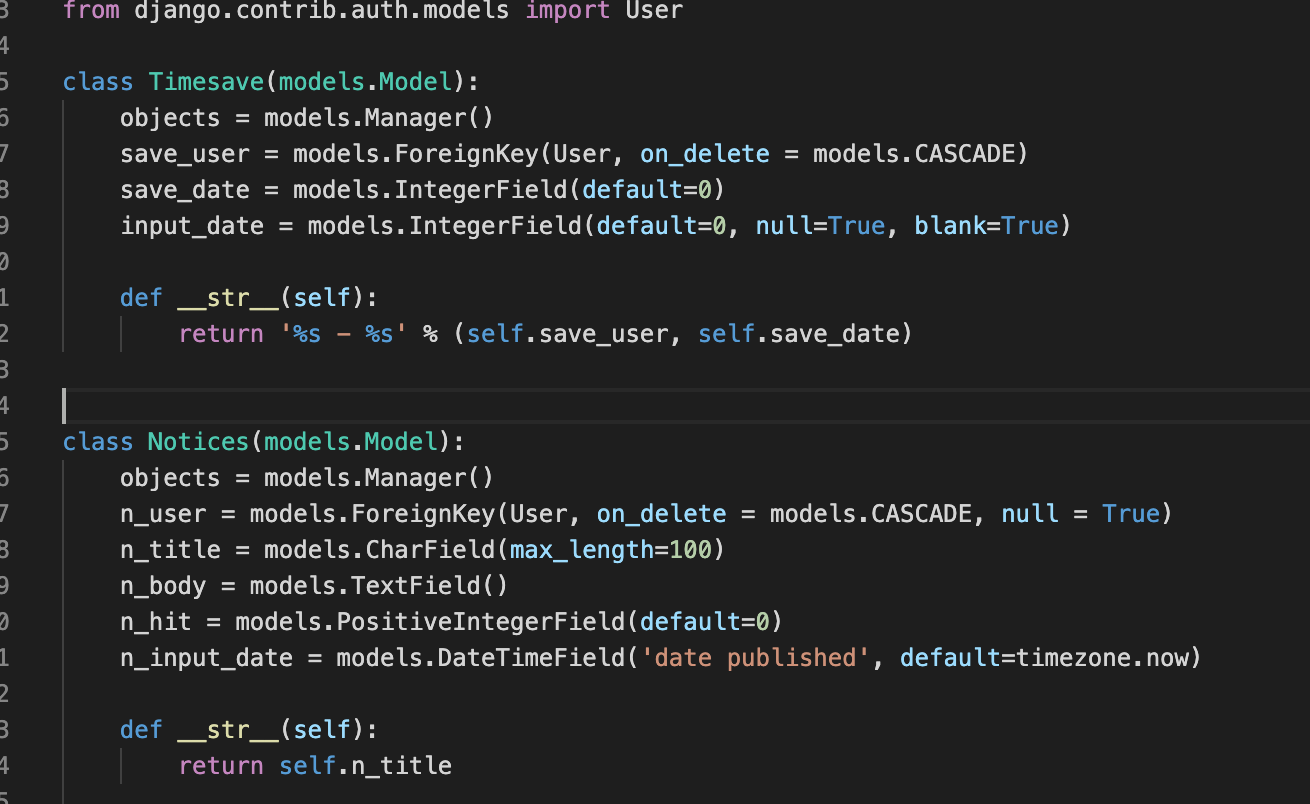Click the class name Notices
Viewport: 1310px width, 804px height.
197,441
